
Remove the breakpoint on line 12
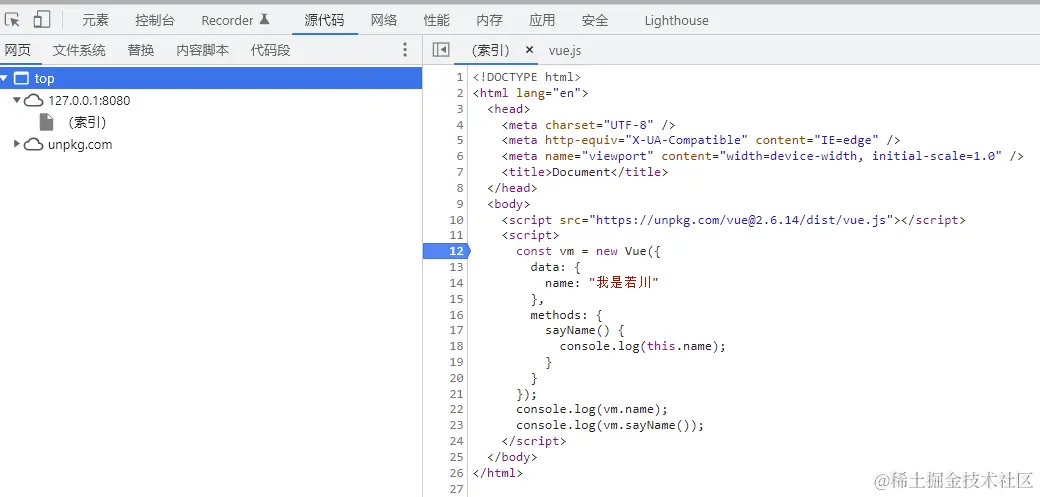[x=446, y=251]
